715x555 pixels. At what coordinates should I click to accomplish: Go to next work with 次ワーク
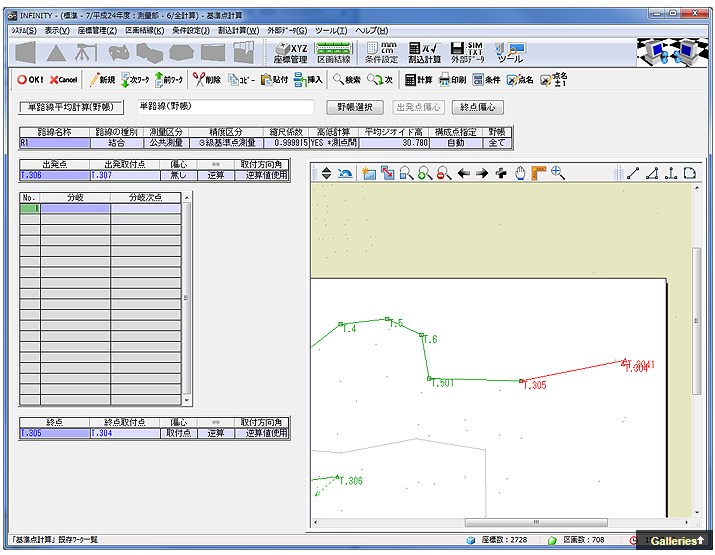pyautogui.click(x=135, y=80)
